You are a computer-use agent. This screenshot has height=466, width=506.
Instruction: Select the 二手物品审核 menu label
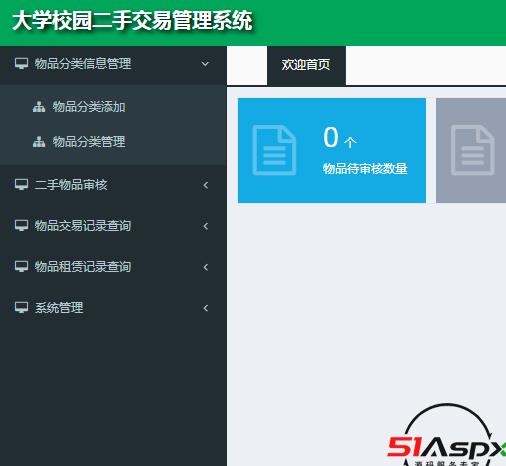[71, 185]
